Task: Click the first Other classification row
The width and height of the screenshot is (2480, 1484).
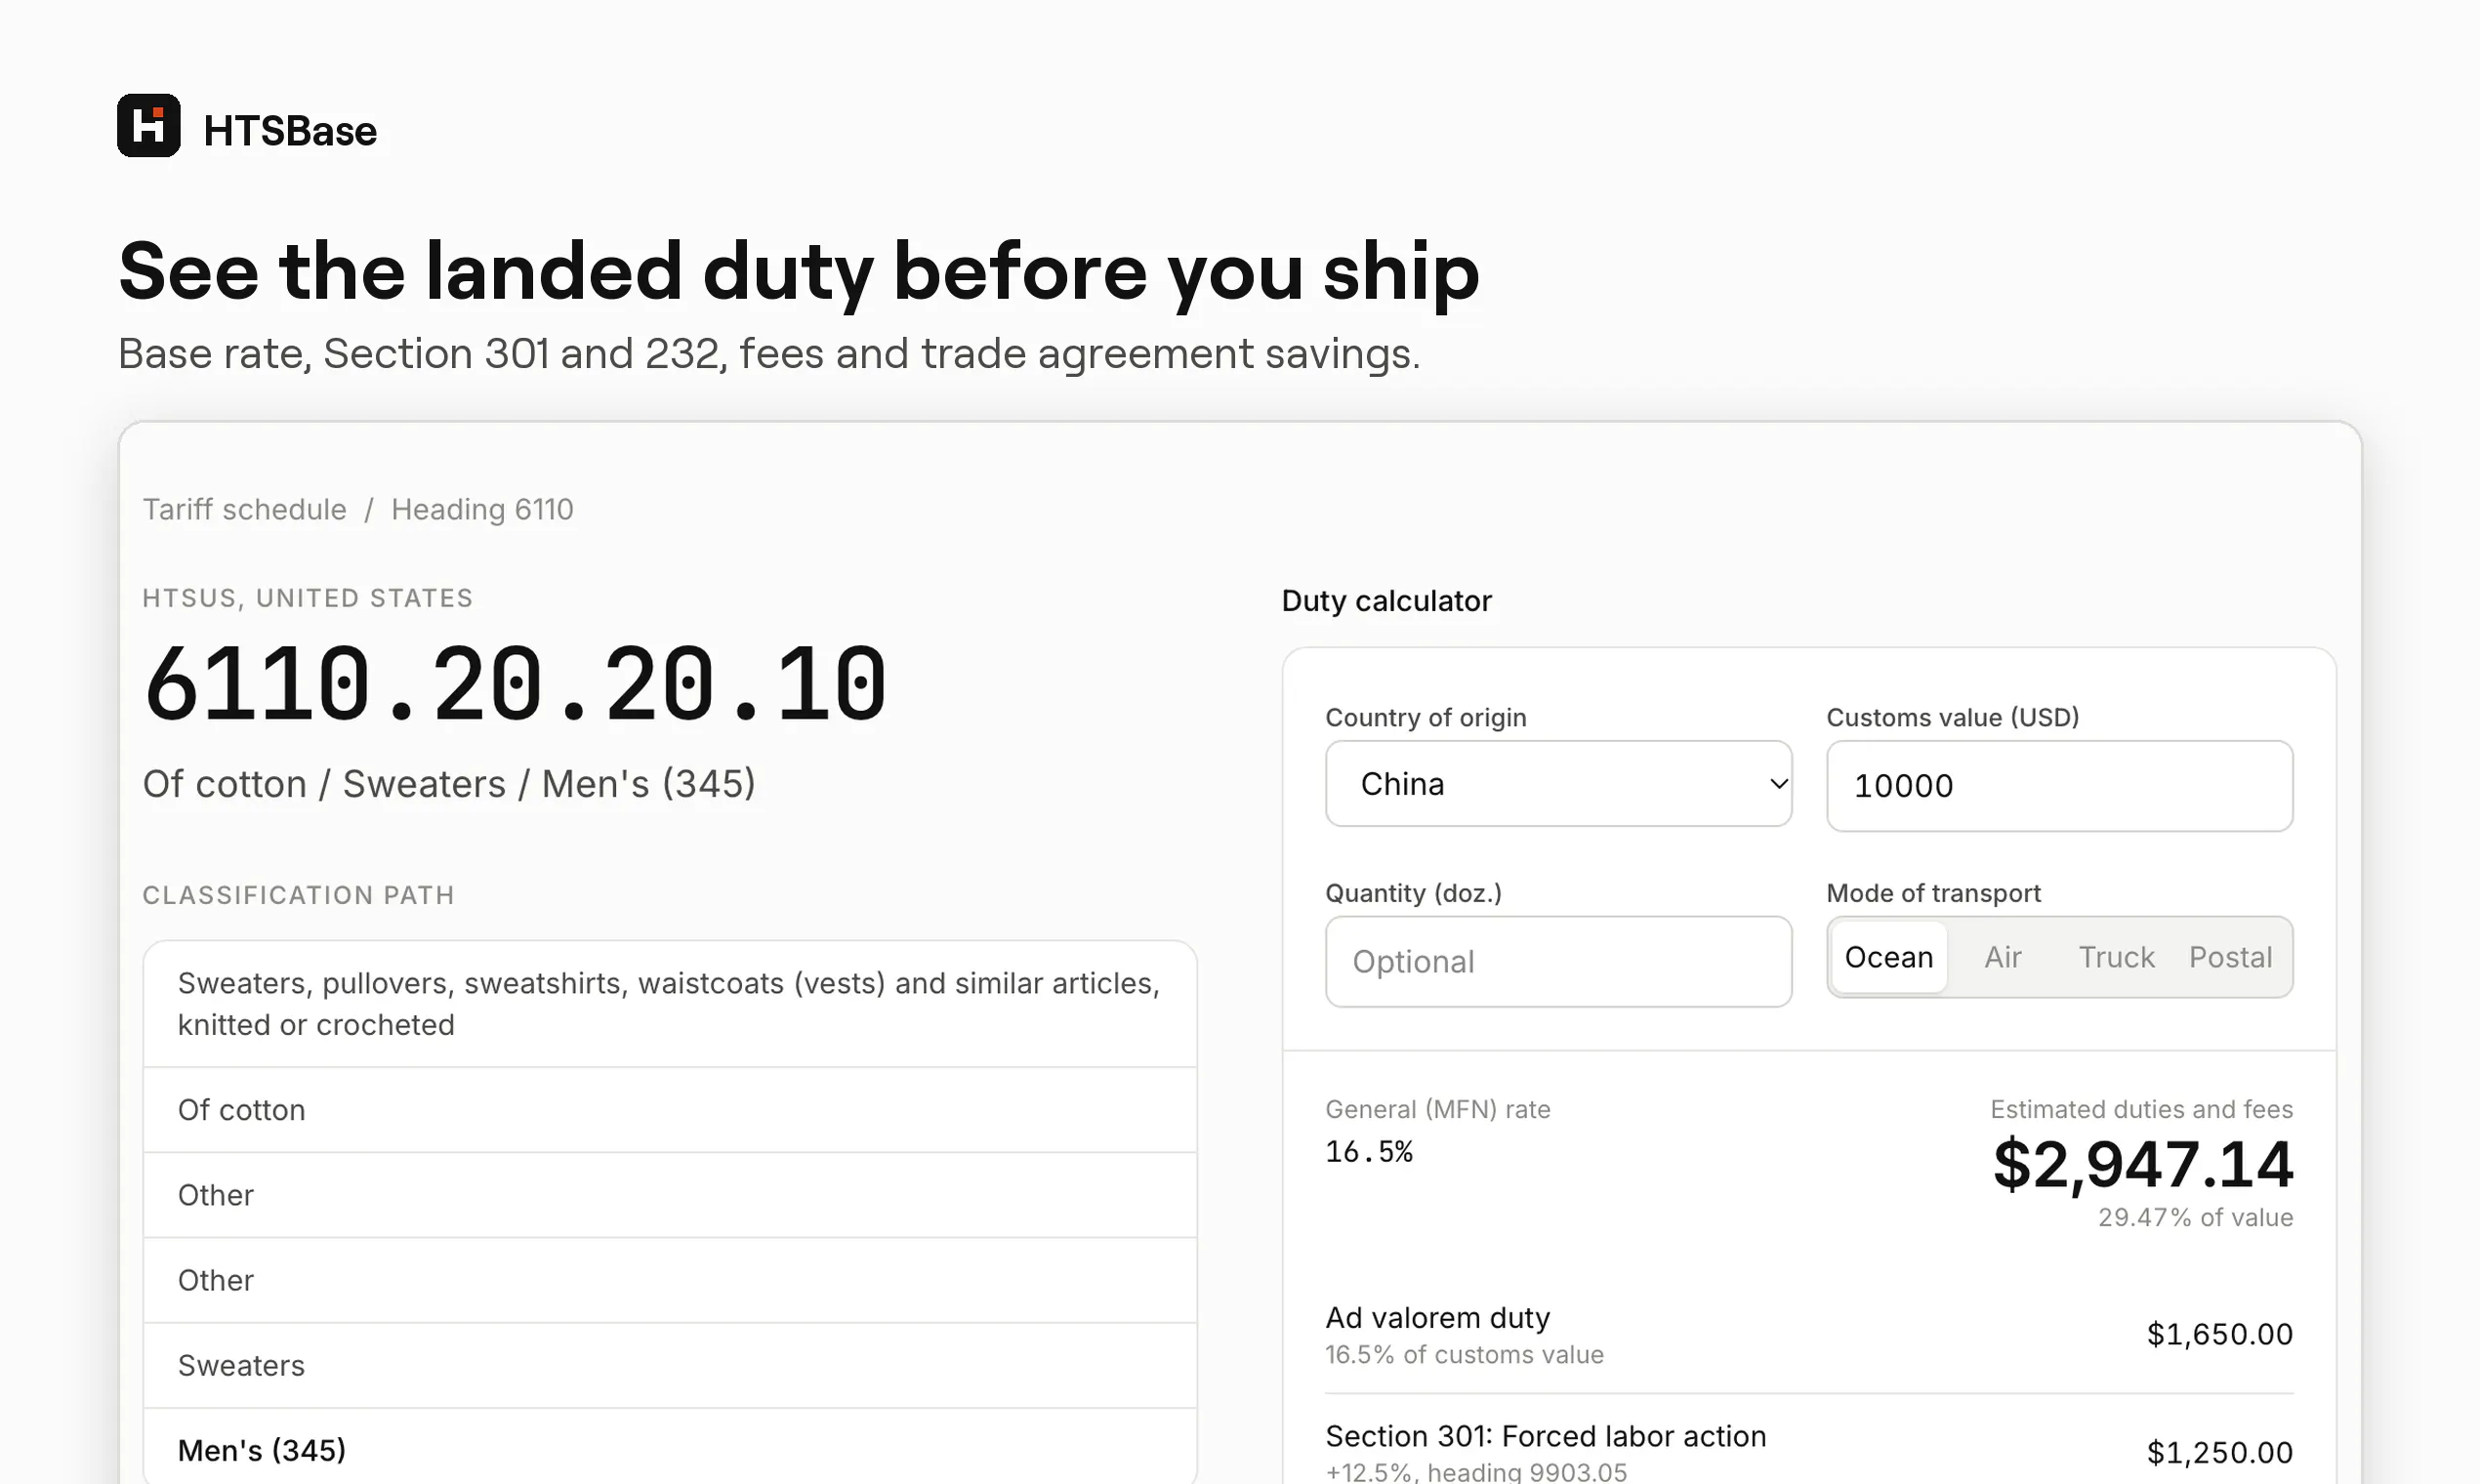Action: [x=670, y=1195]
